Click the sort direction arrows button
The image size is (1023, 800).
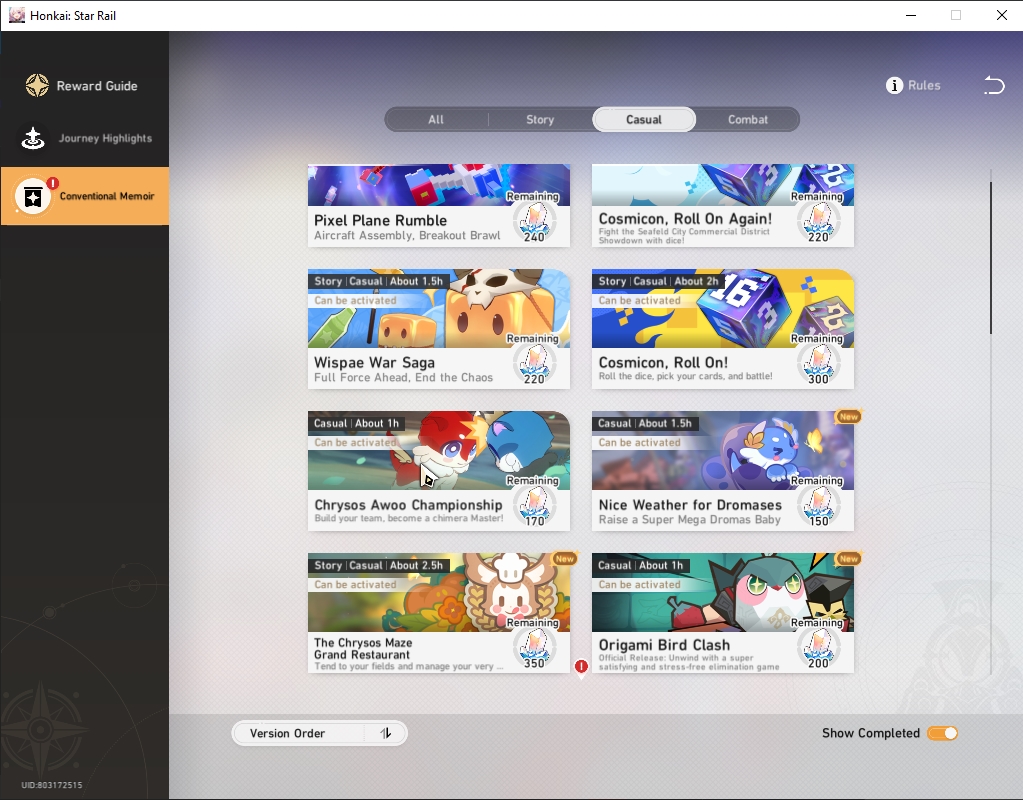coord(386,733)
